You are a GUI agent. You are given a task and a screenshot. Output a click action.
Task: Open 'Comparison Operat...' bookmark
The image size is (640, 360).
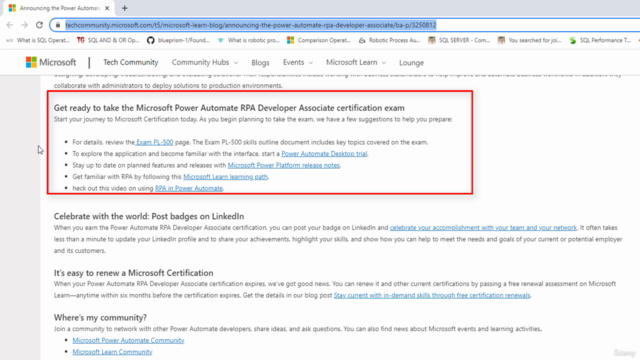(319, 40)
